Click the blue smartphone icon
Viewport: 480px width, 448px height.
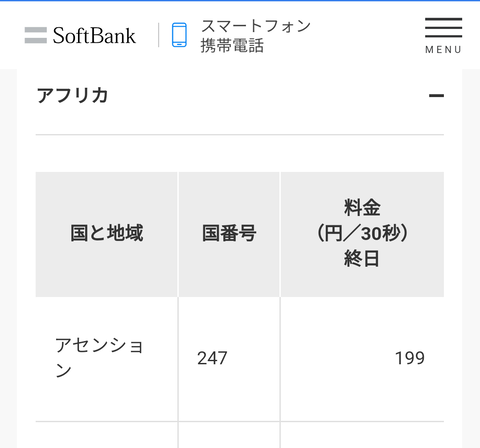tap(179, 35)
